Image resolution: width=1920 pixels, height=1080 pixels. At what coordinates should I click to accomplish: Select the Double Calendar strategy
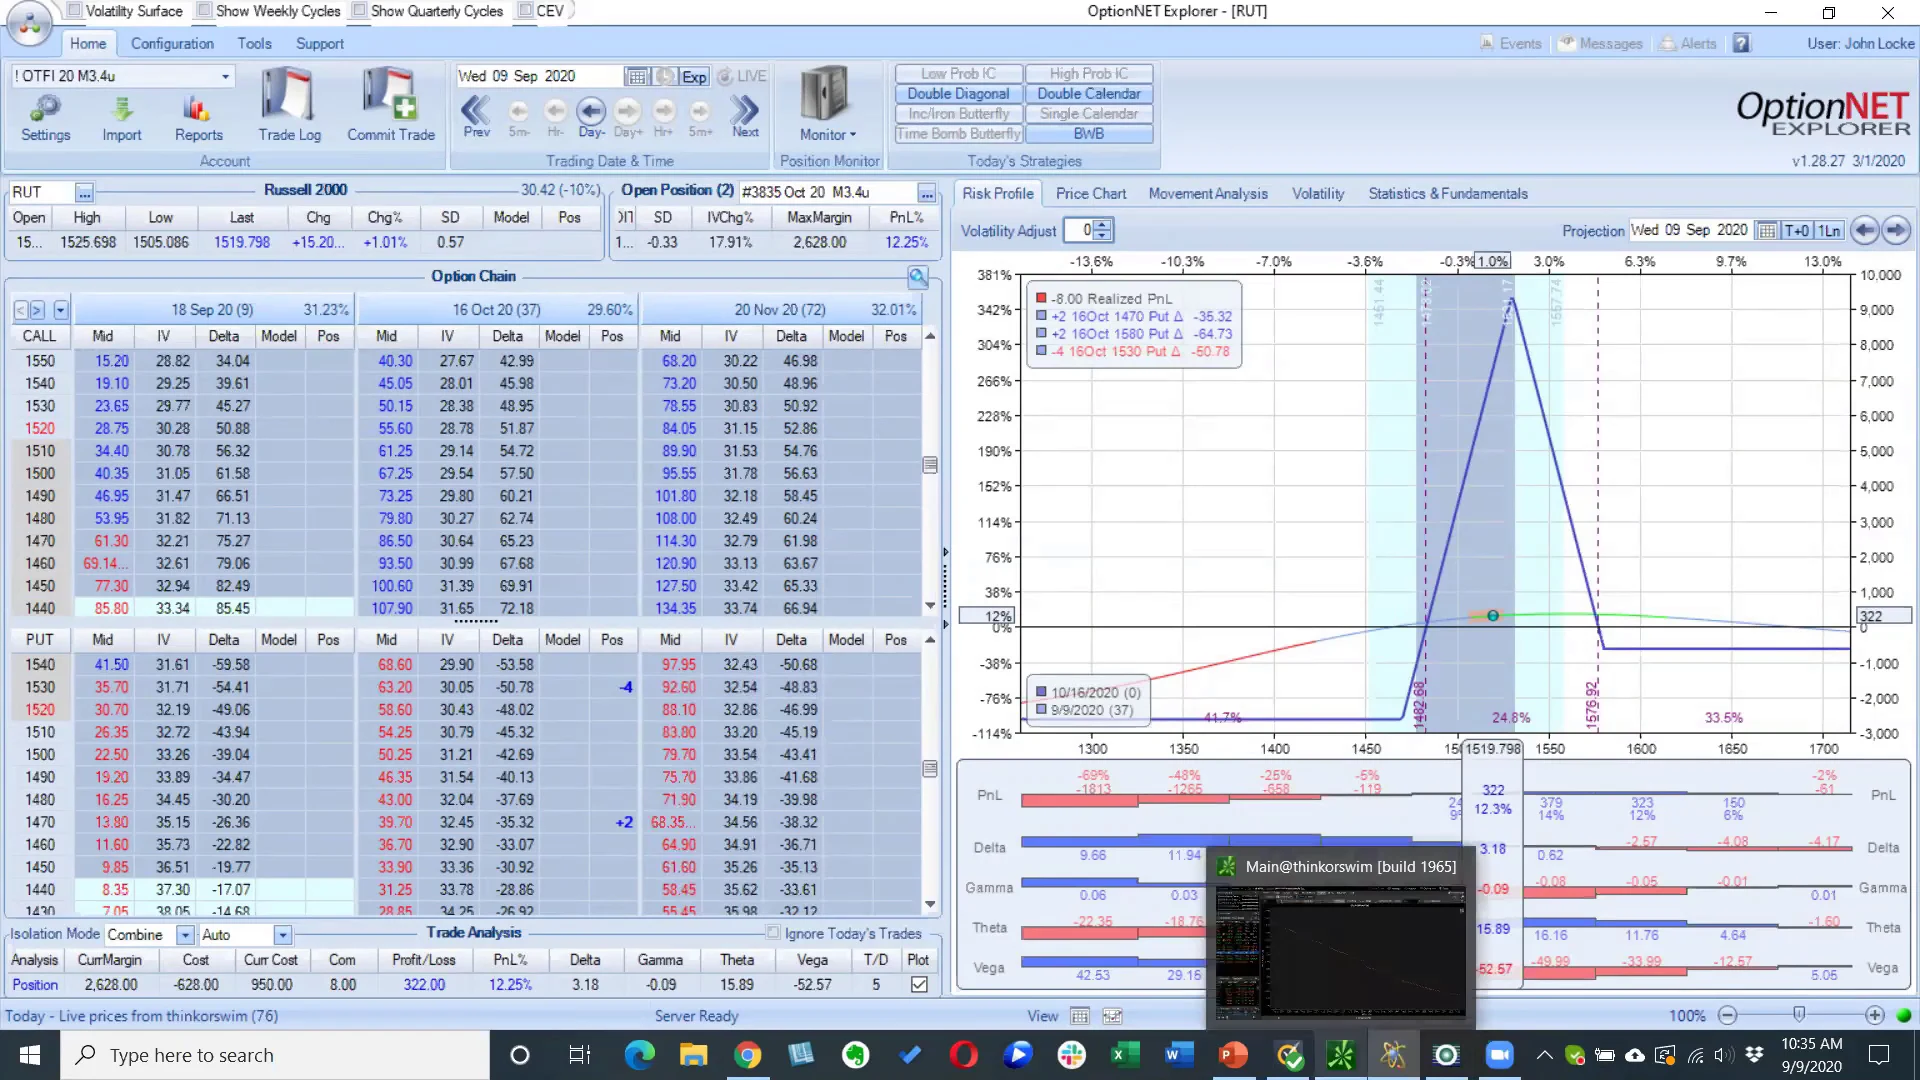click(1088, 94)
